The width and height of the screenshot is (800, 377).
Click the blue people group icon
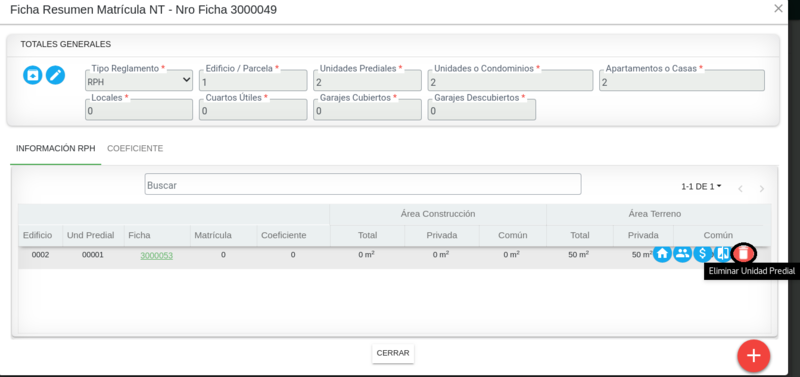point(683,253)
